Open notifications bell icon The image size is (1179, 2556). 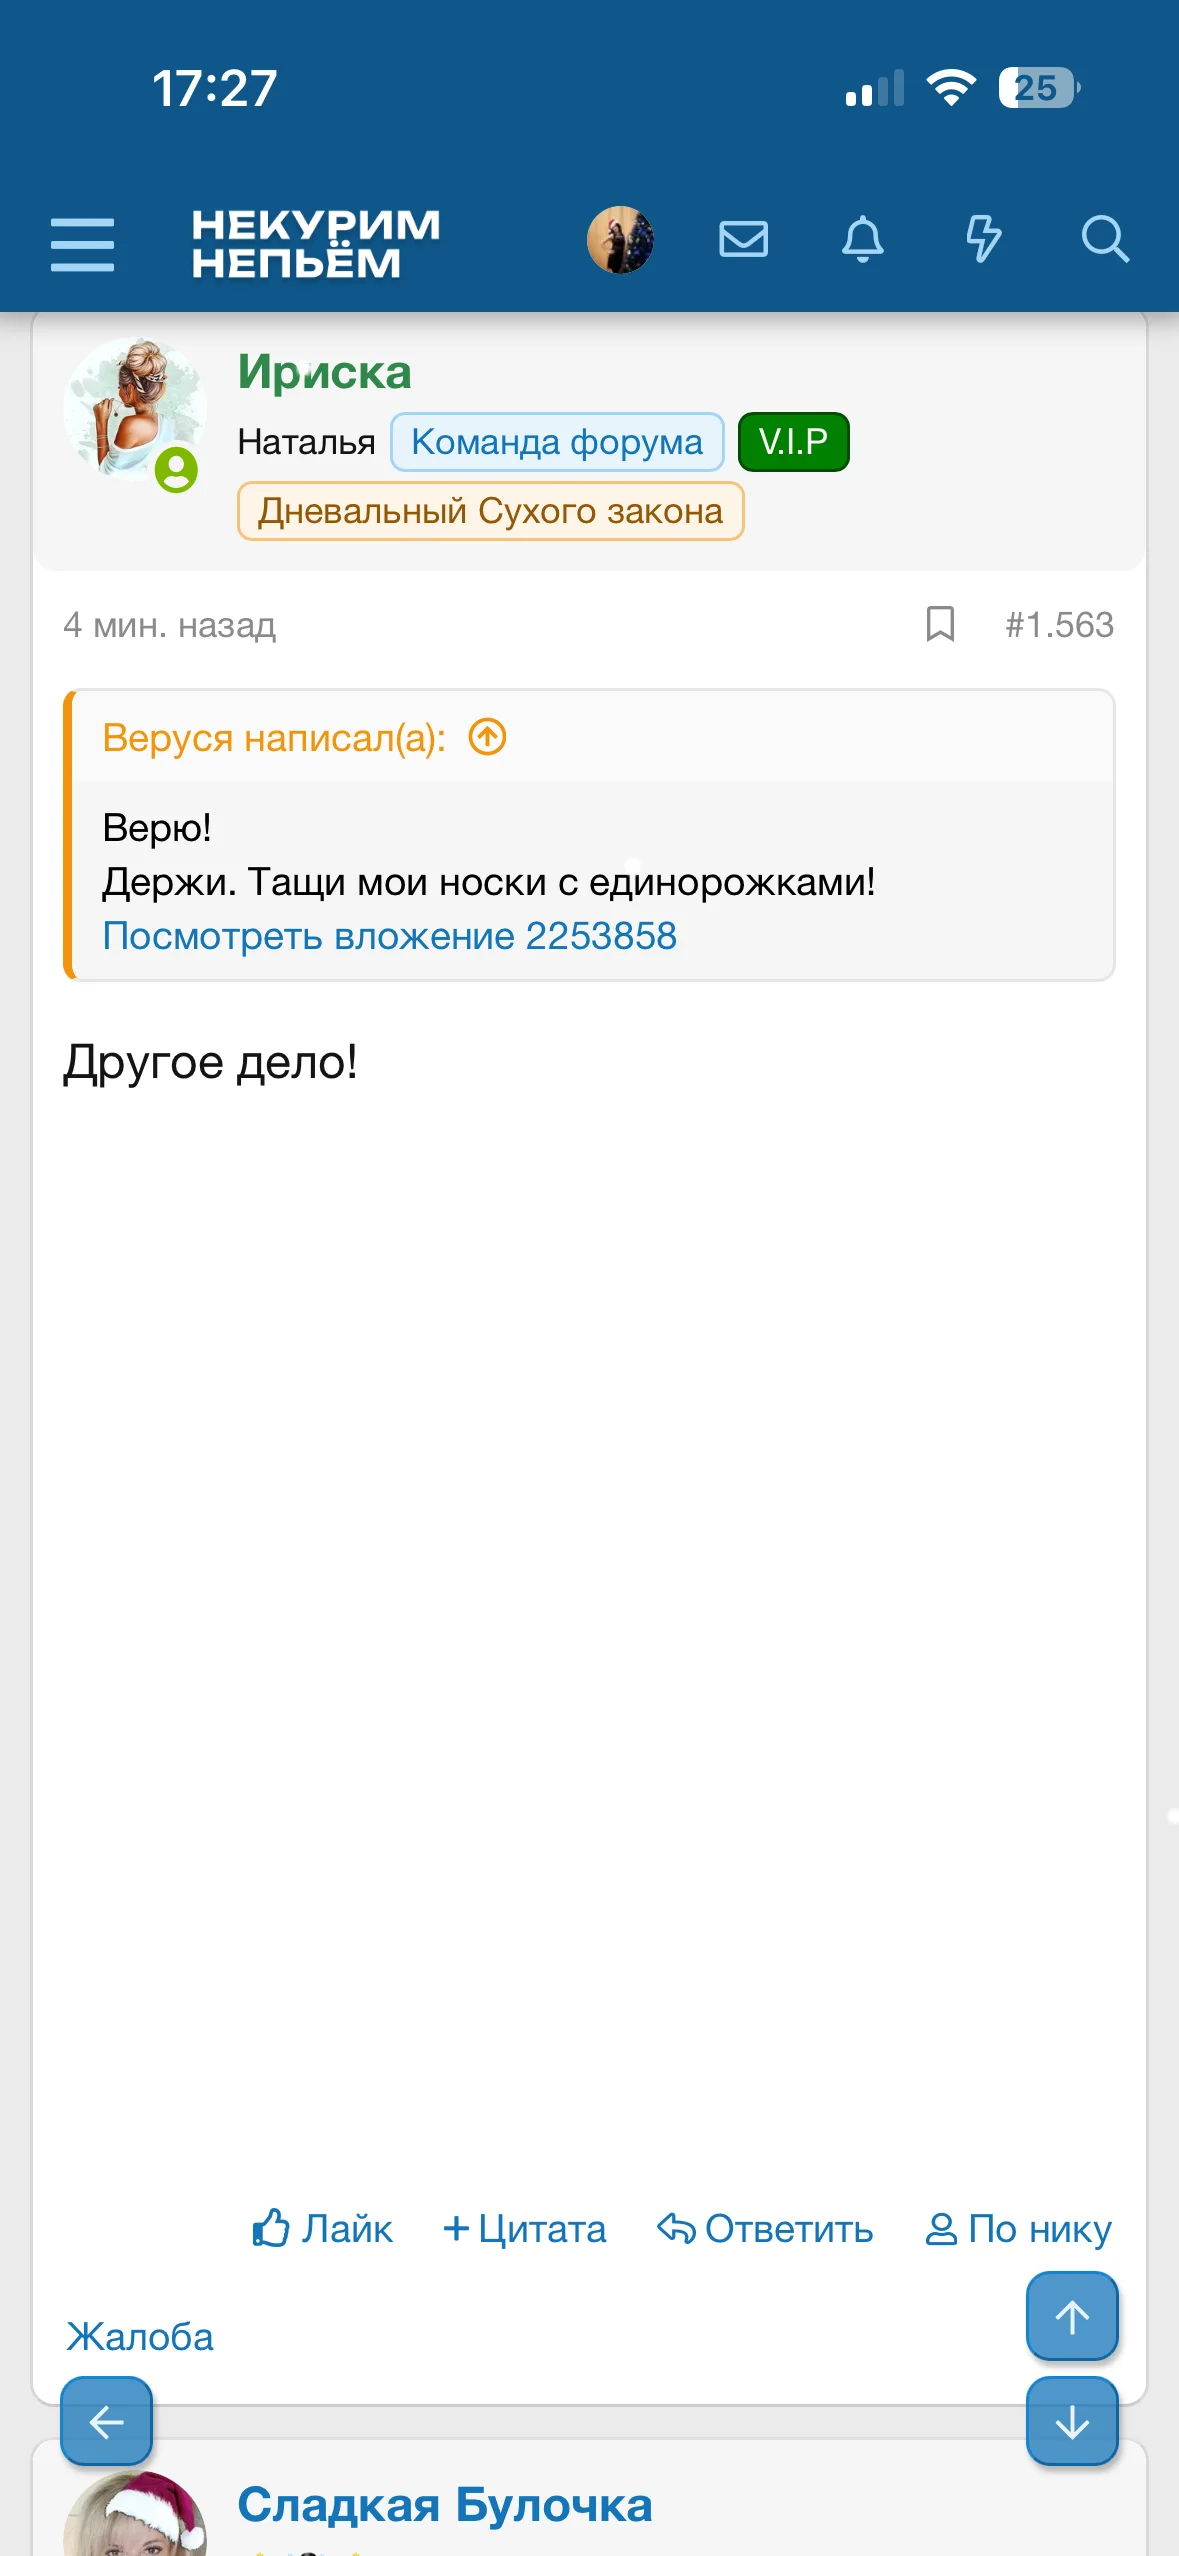click(862, 240)
